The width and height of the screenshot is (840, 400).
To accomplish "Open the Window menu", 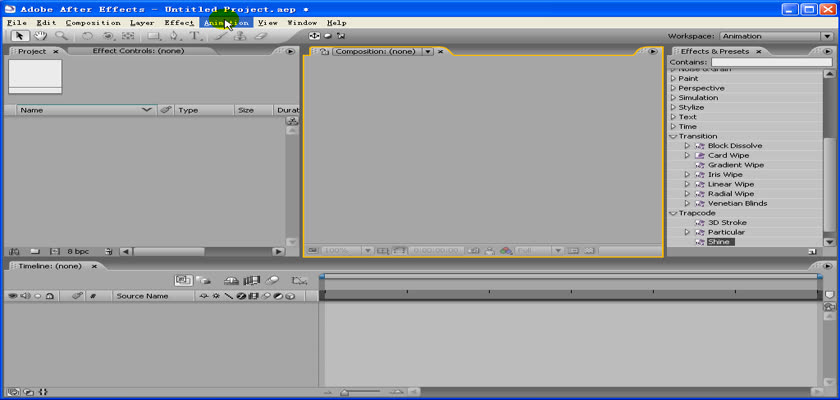I will [303, 23].
